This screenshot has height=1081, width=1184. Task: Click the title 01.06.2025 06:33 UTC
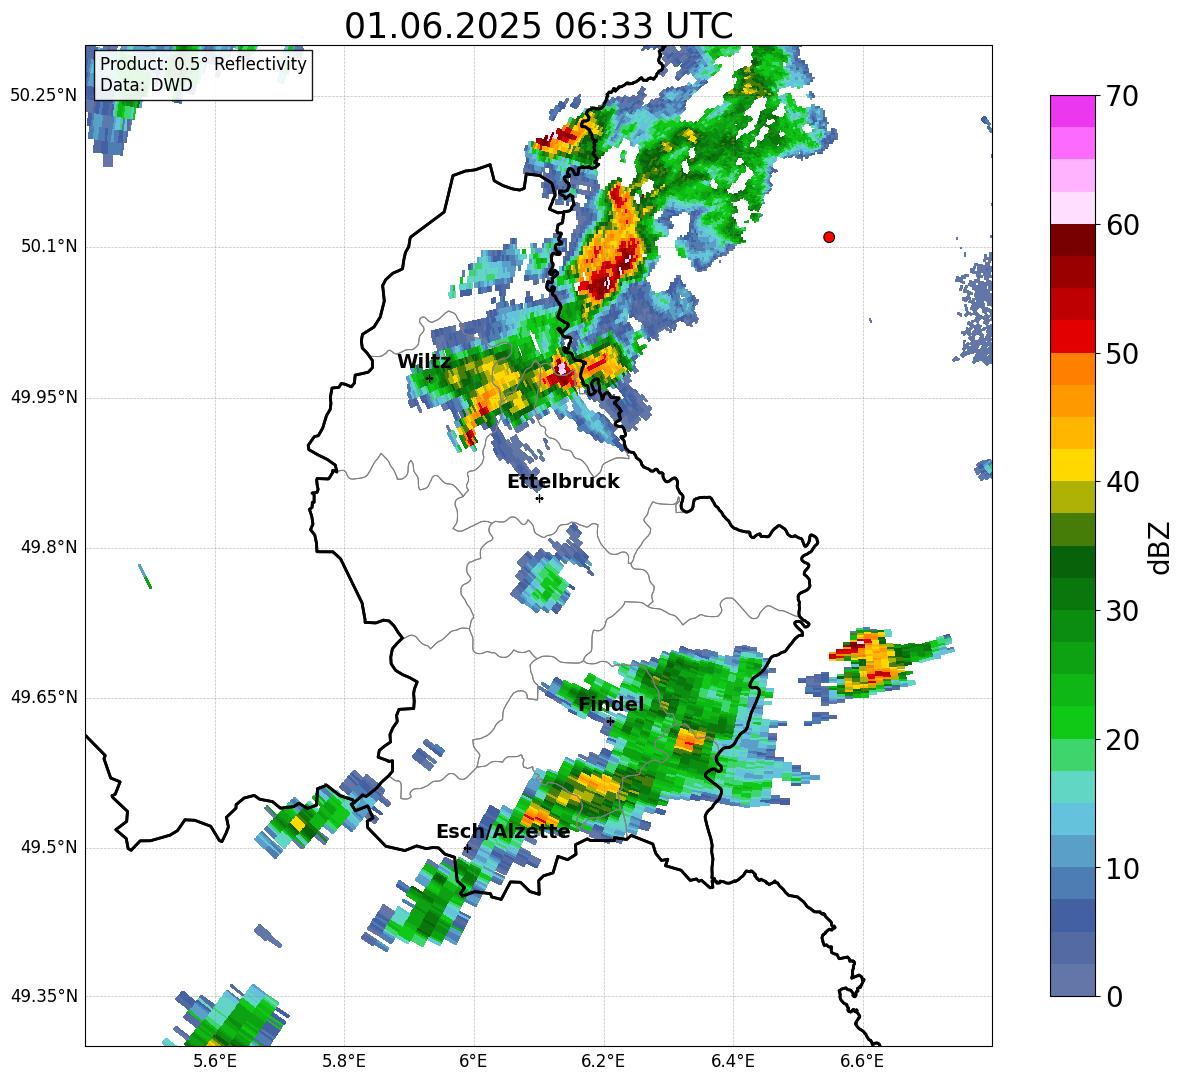pos(538,26)
